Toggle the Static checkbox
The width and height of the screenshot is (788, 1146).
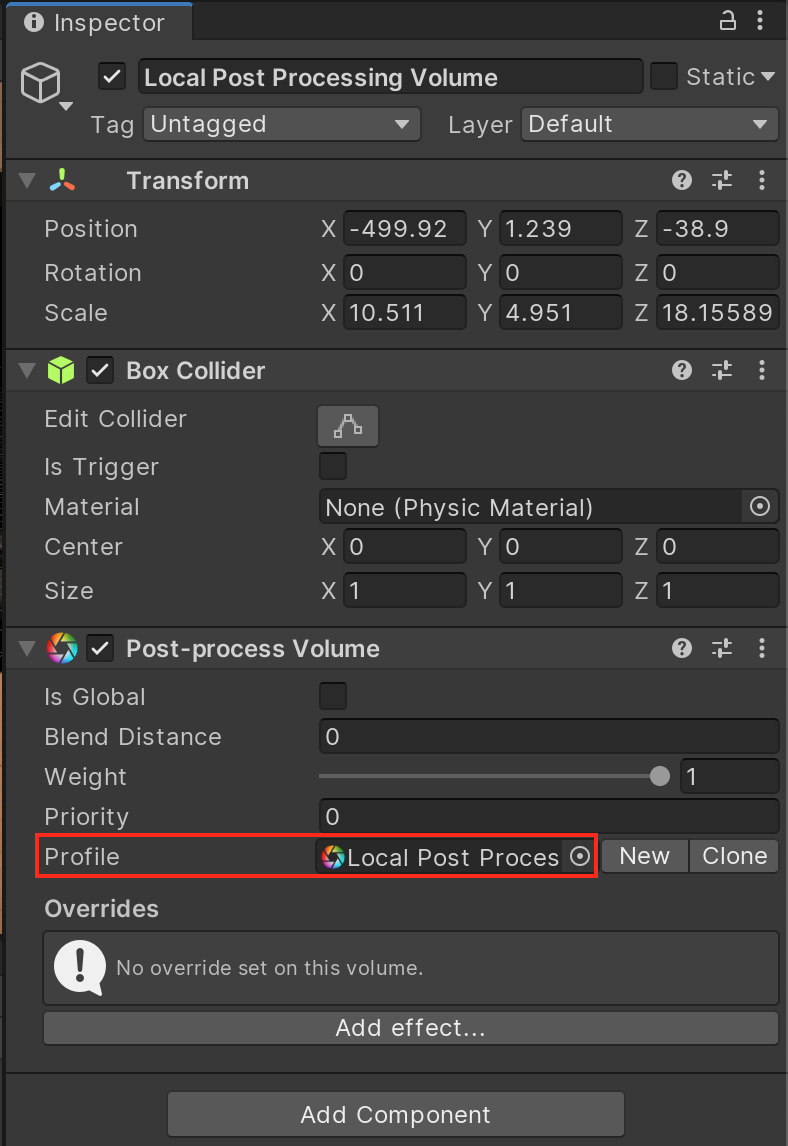[664, 77]
